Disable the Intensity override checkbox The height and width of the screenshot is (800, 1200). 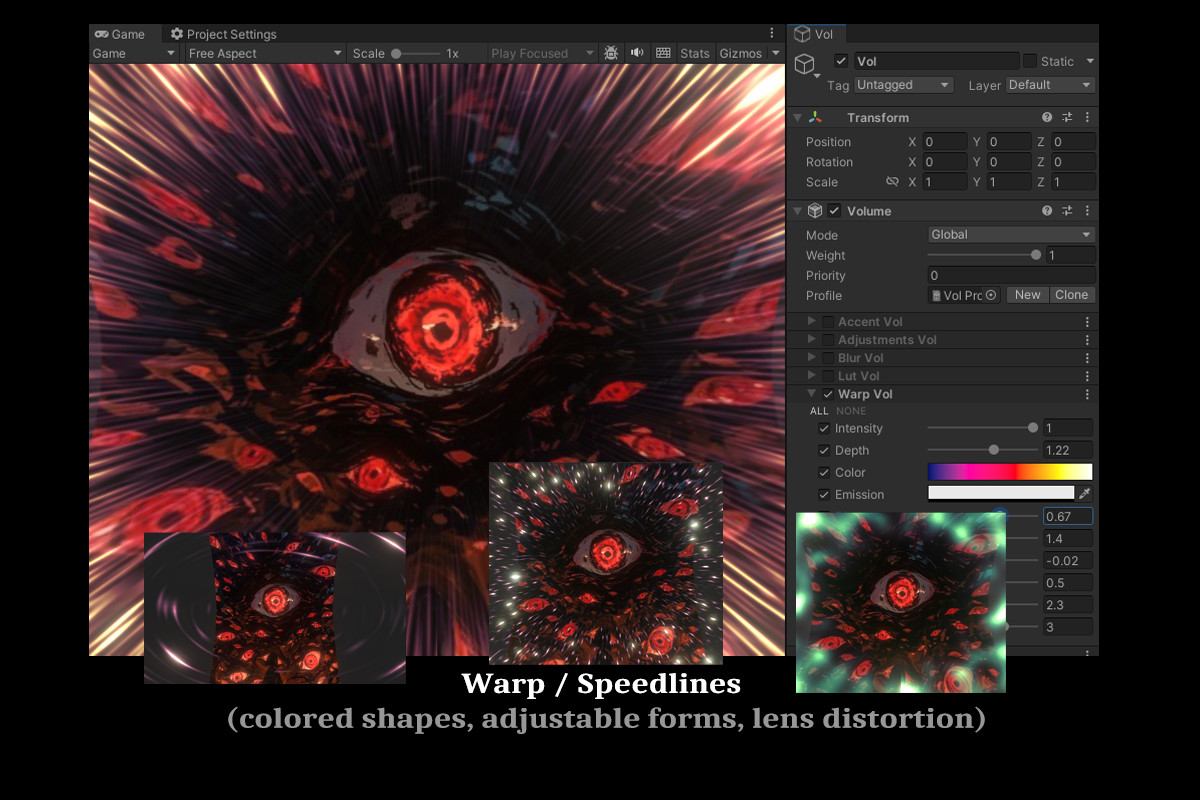823,428
